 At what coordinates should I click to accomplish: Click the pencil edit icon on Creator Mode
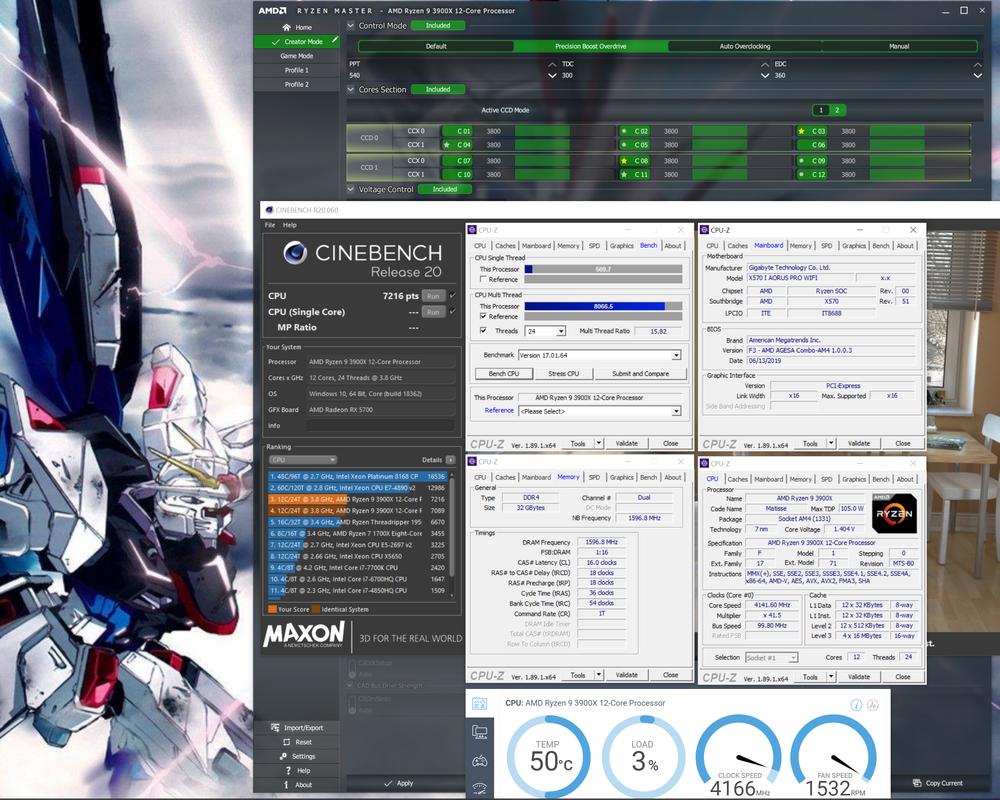[335, 40]
